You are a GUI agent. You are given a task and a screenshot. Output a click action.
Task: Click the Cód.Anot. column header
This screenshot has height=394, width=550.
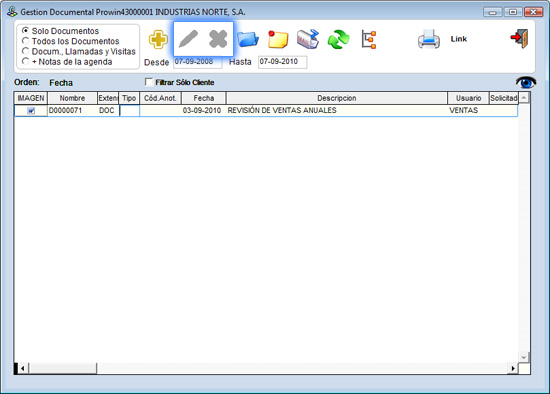pos(160,98)
